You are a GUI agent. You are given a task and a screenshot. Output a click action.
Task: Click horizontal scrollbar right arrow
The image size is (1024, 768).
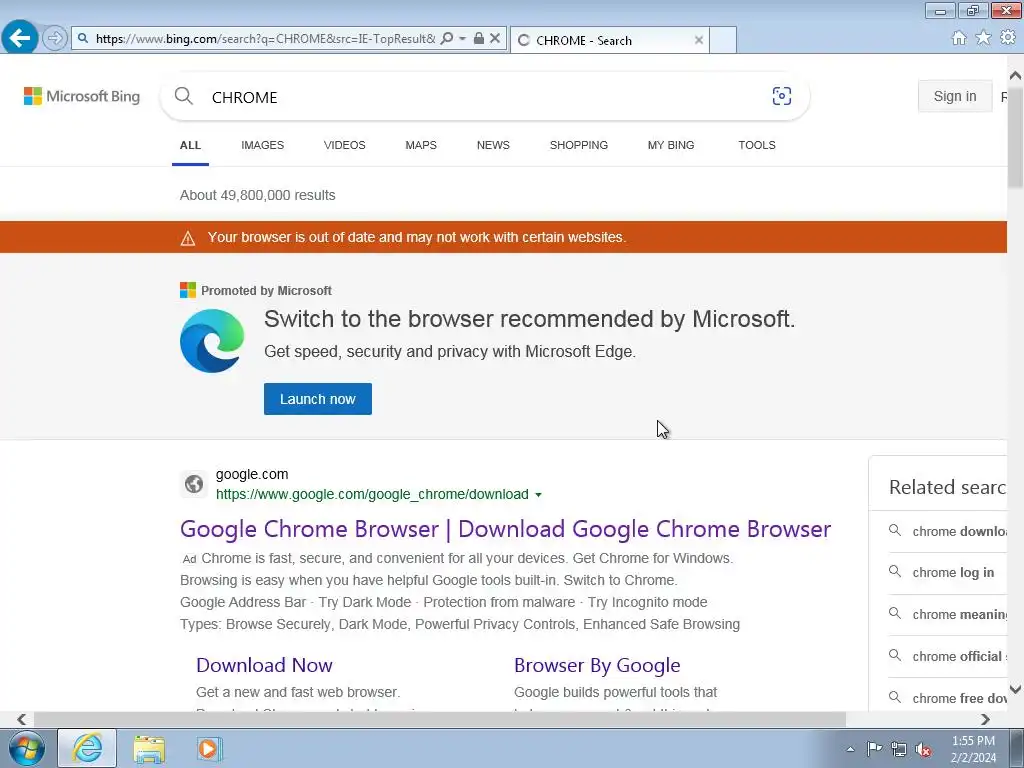pyautogui.click(x=985, y=719)
